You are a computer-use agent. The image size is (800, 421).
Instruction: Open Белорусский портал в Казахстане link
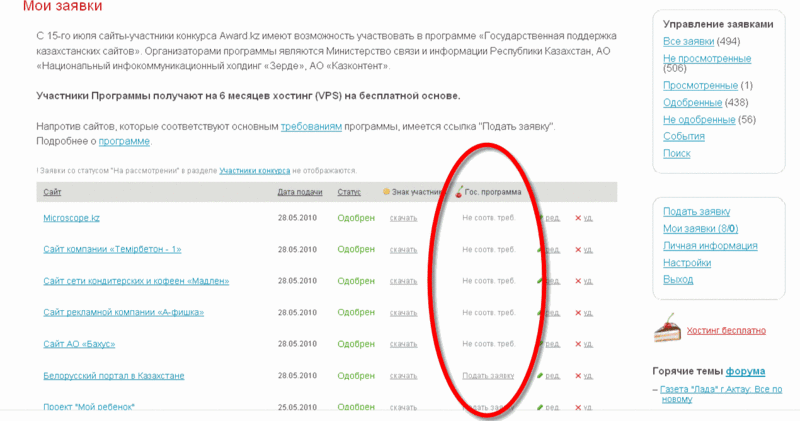pyautogui.click(x=114, y=376)
